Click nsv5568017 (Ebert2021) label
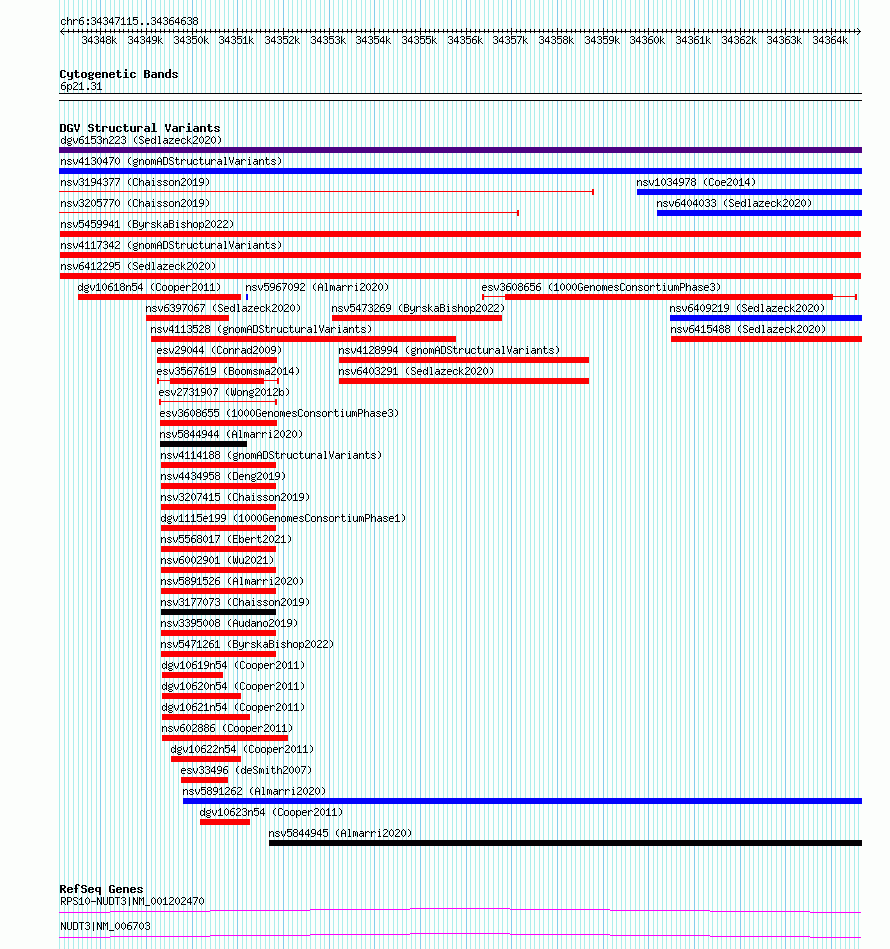 [226, 539]
